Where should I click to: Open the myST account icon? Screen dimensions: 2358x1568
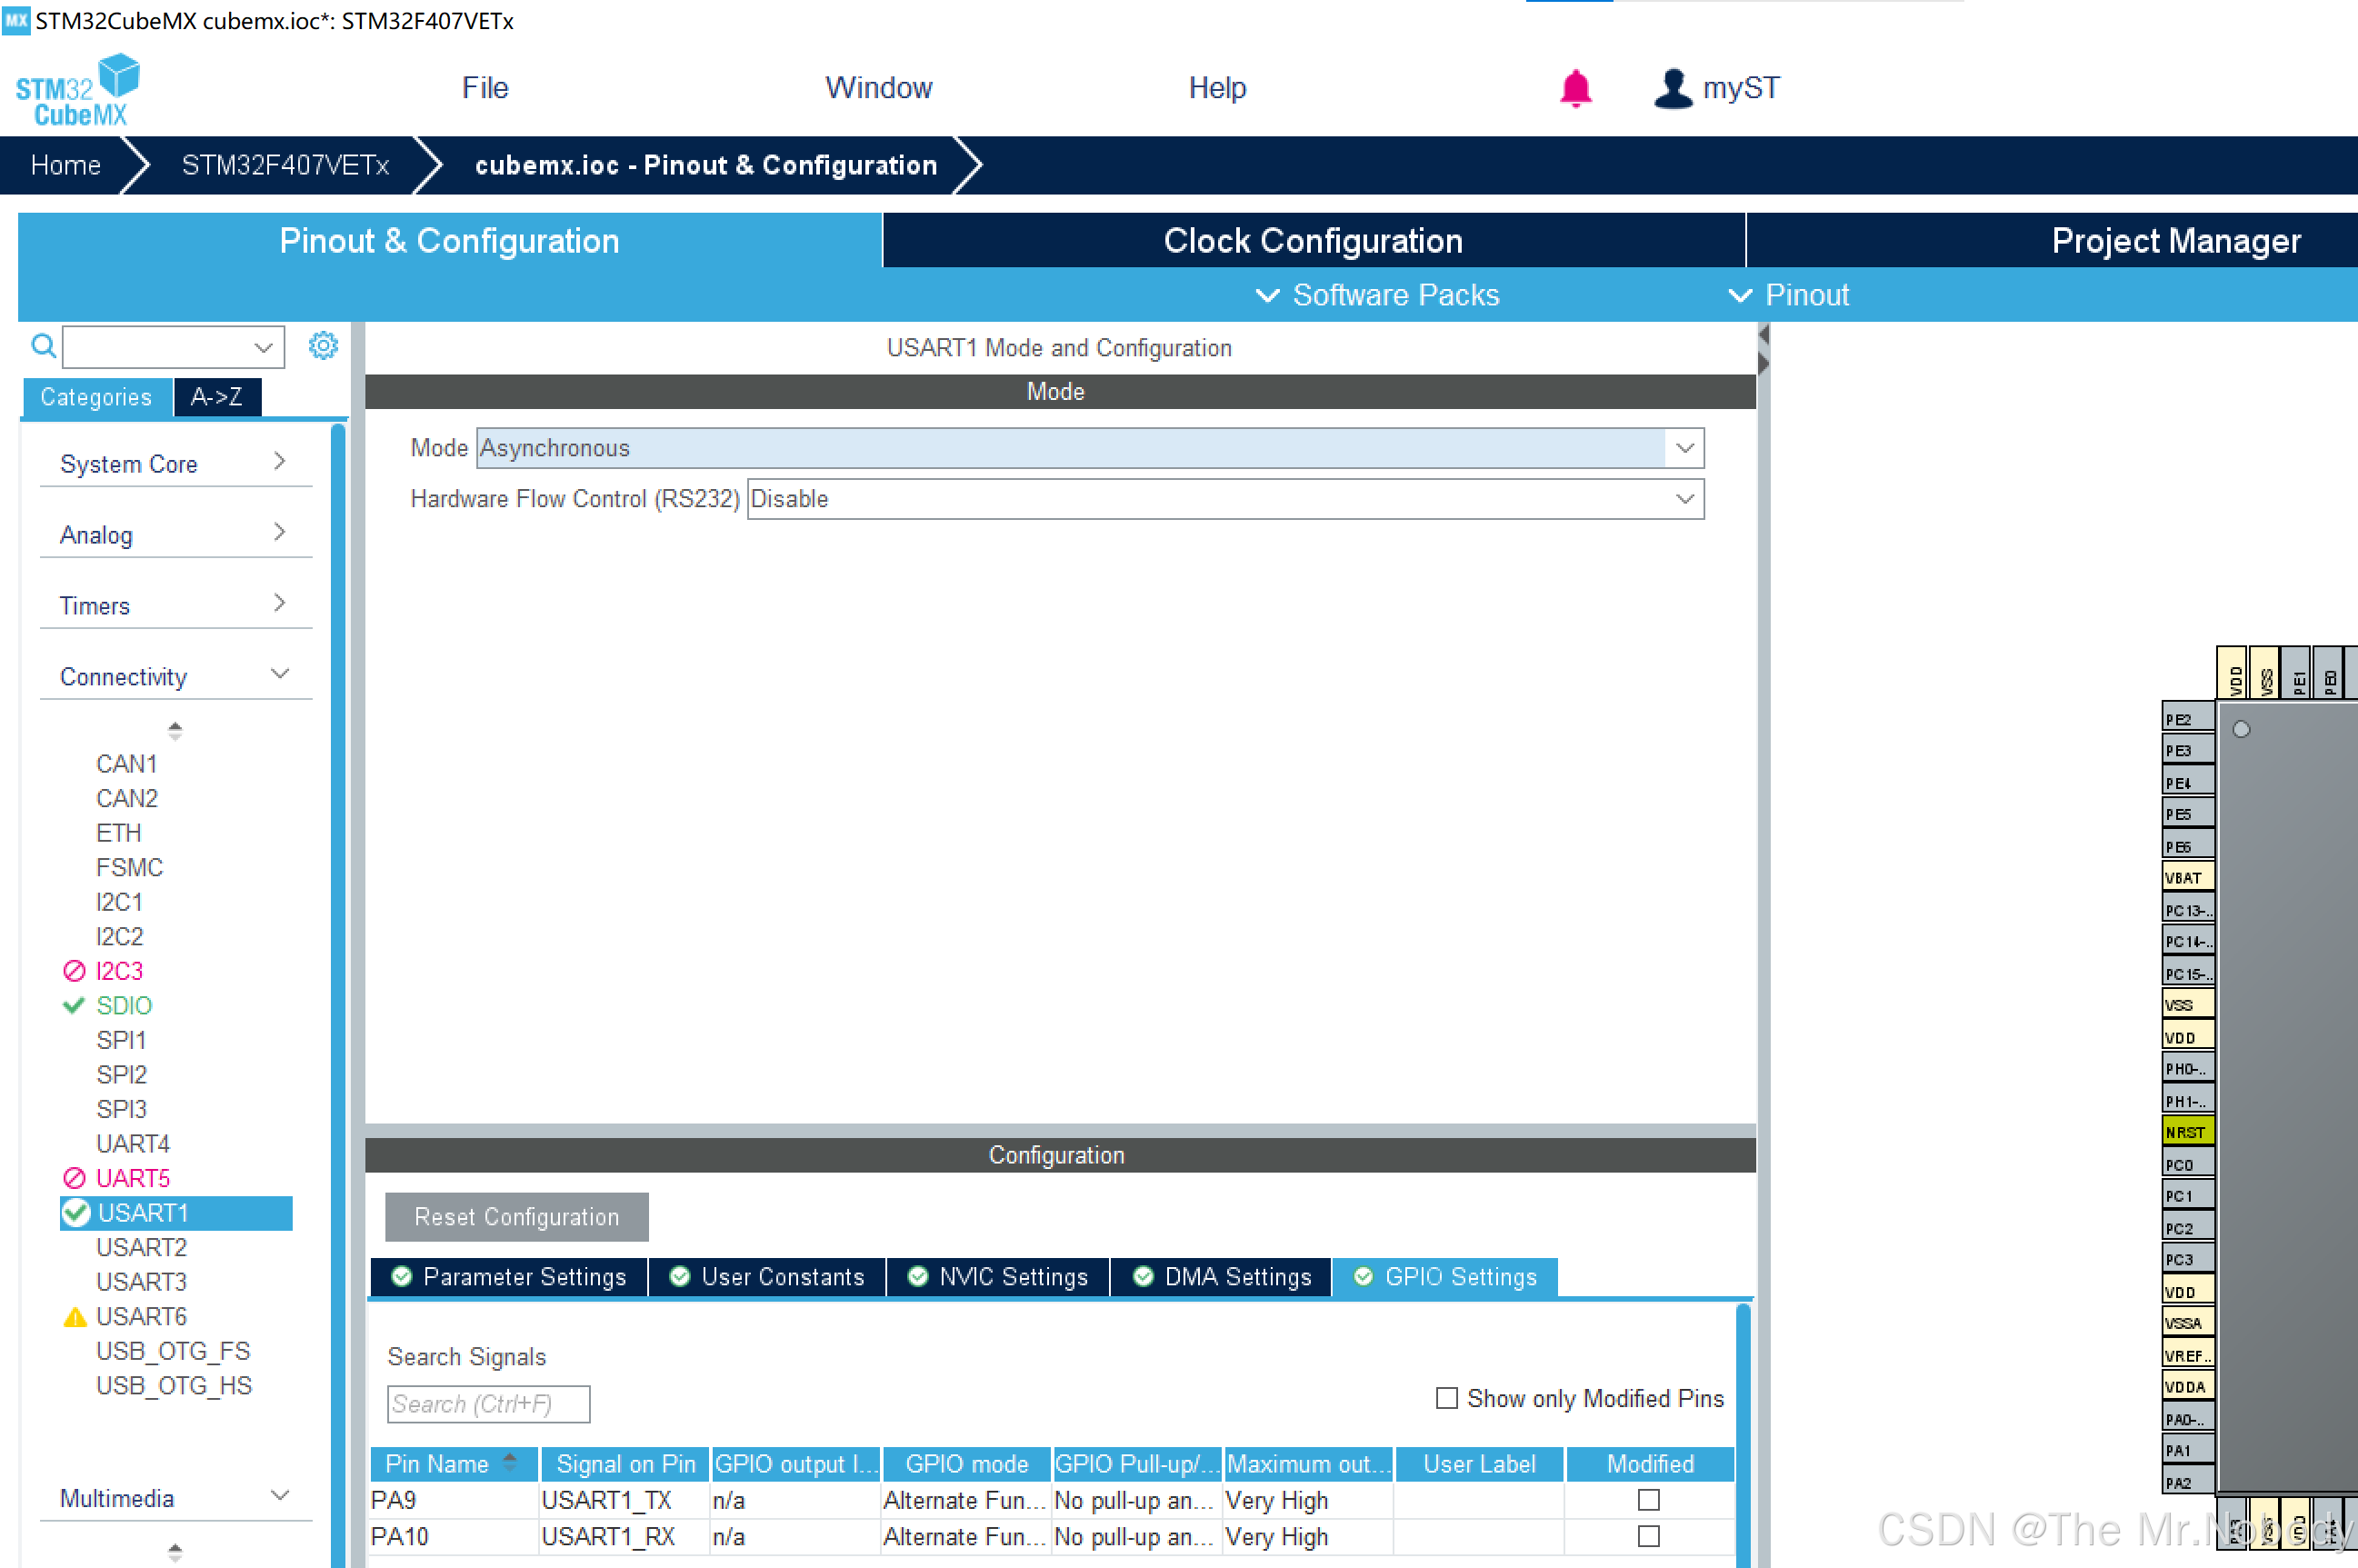pyautogui.click(x=1672, y=88)
